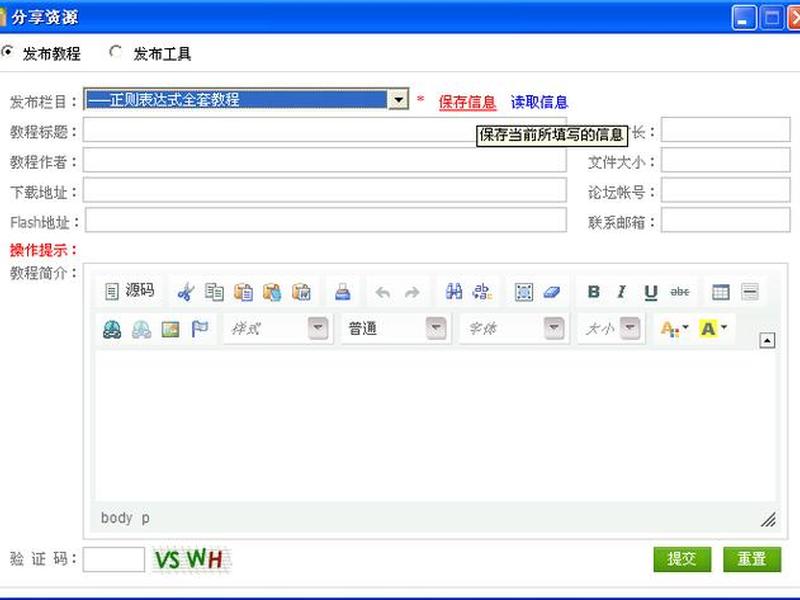Click the editor resize grip handle
Screen dimensions: 800x600
768,519
